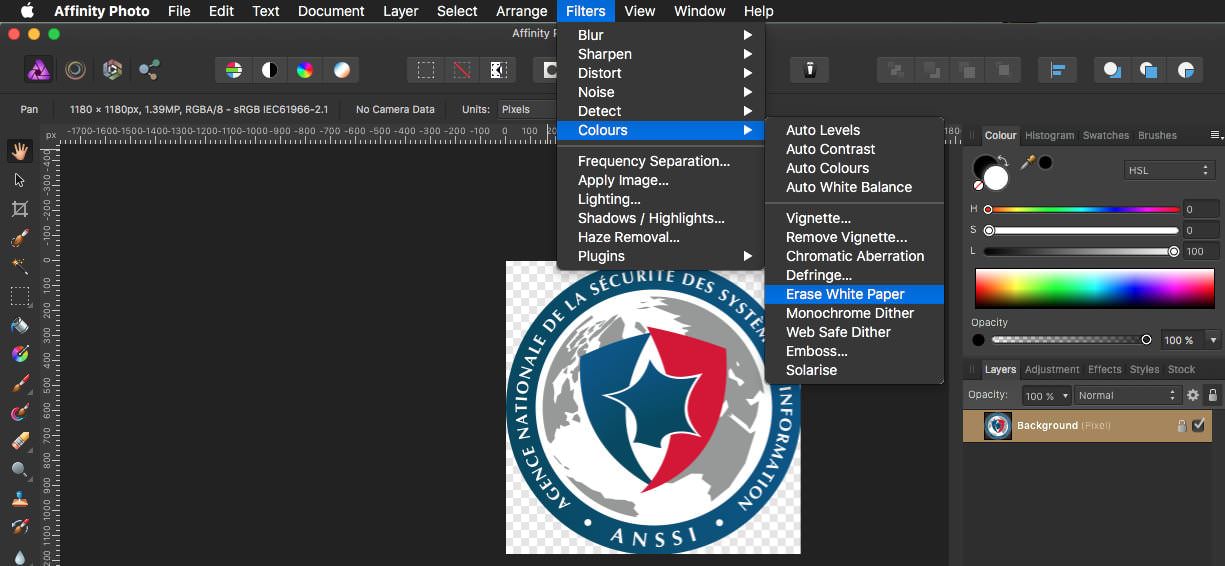Click the lightness L slider
This screenshot has height=566, width=1225.
1082,251
